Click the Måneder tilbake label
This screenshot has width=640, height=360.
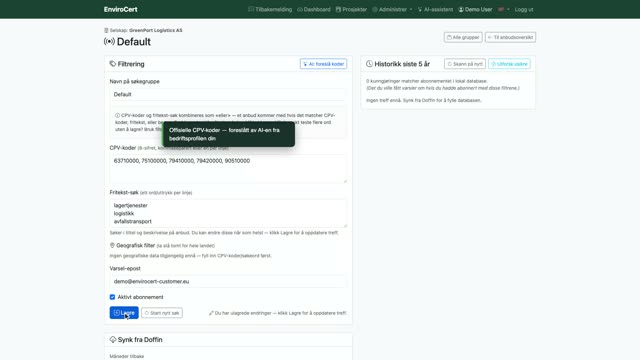tap(127, 356)
